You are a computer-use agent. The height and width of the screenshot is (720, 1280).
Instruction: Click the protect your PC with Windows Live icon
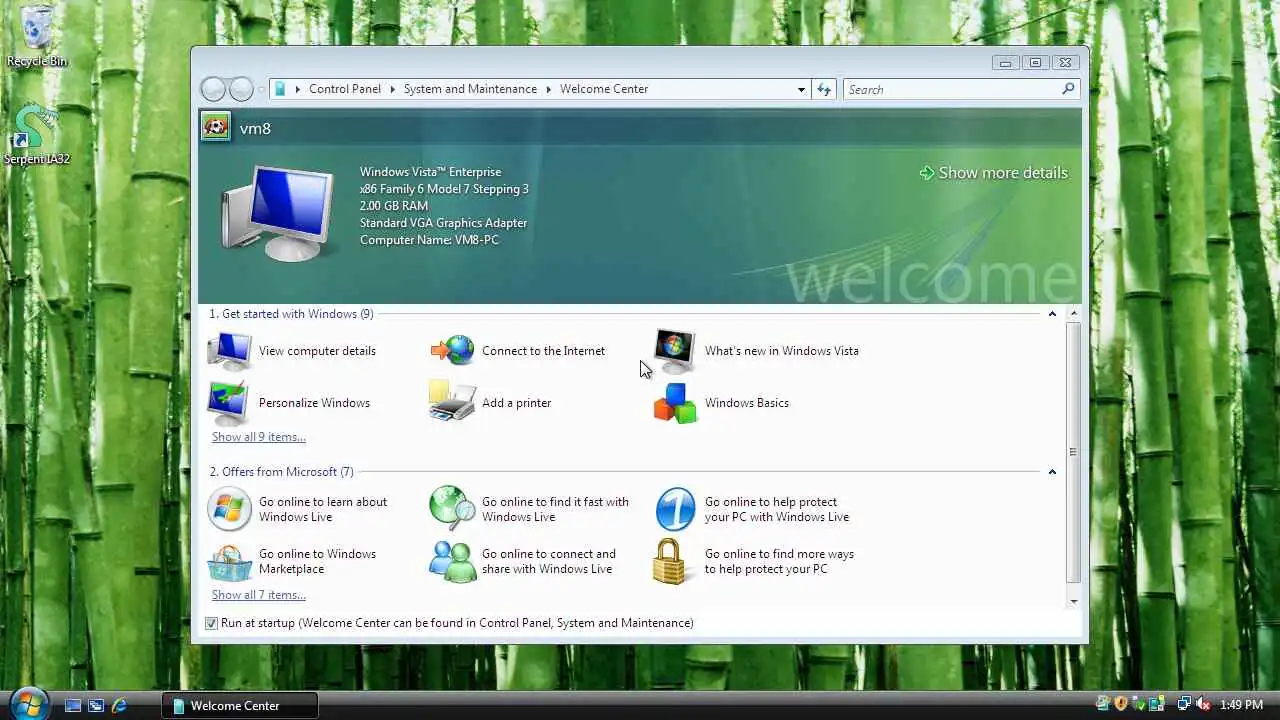[675, 509]
